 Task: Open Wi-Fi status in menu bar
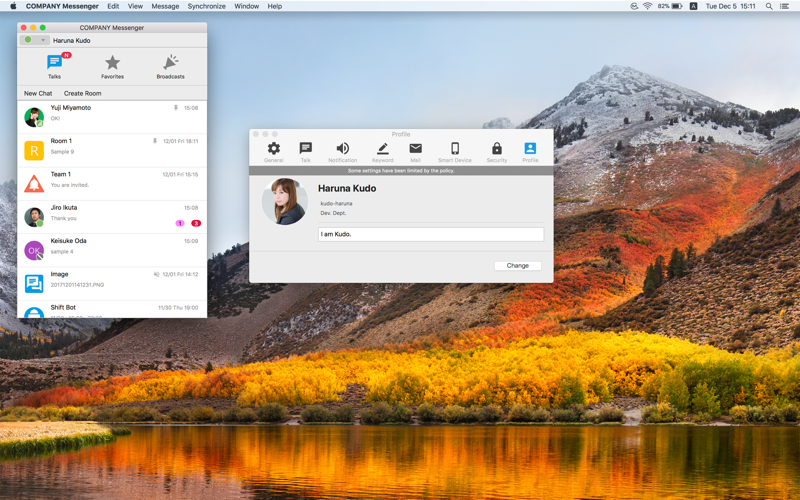647,6
